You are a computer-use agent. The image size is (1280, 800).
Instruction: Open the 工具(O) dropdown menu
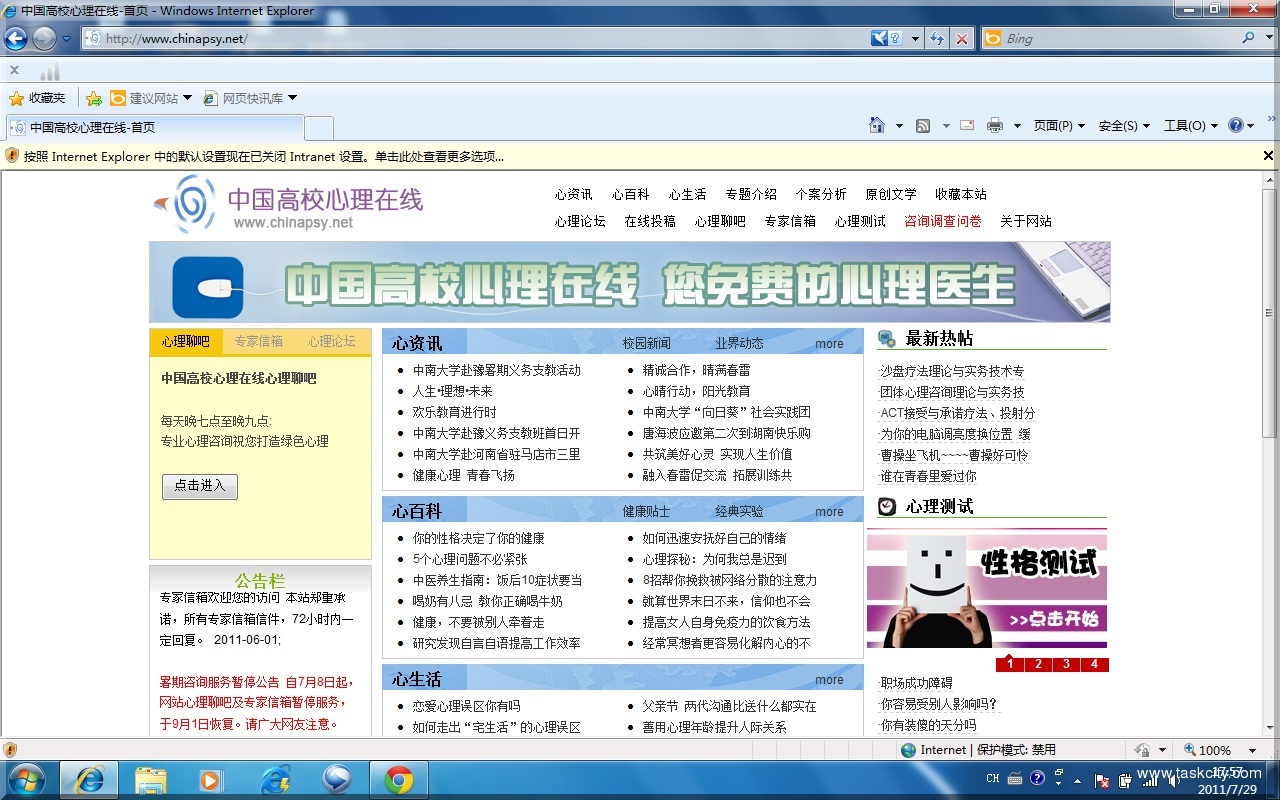point(1190,125)
